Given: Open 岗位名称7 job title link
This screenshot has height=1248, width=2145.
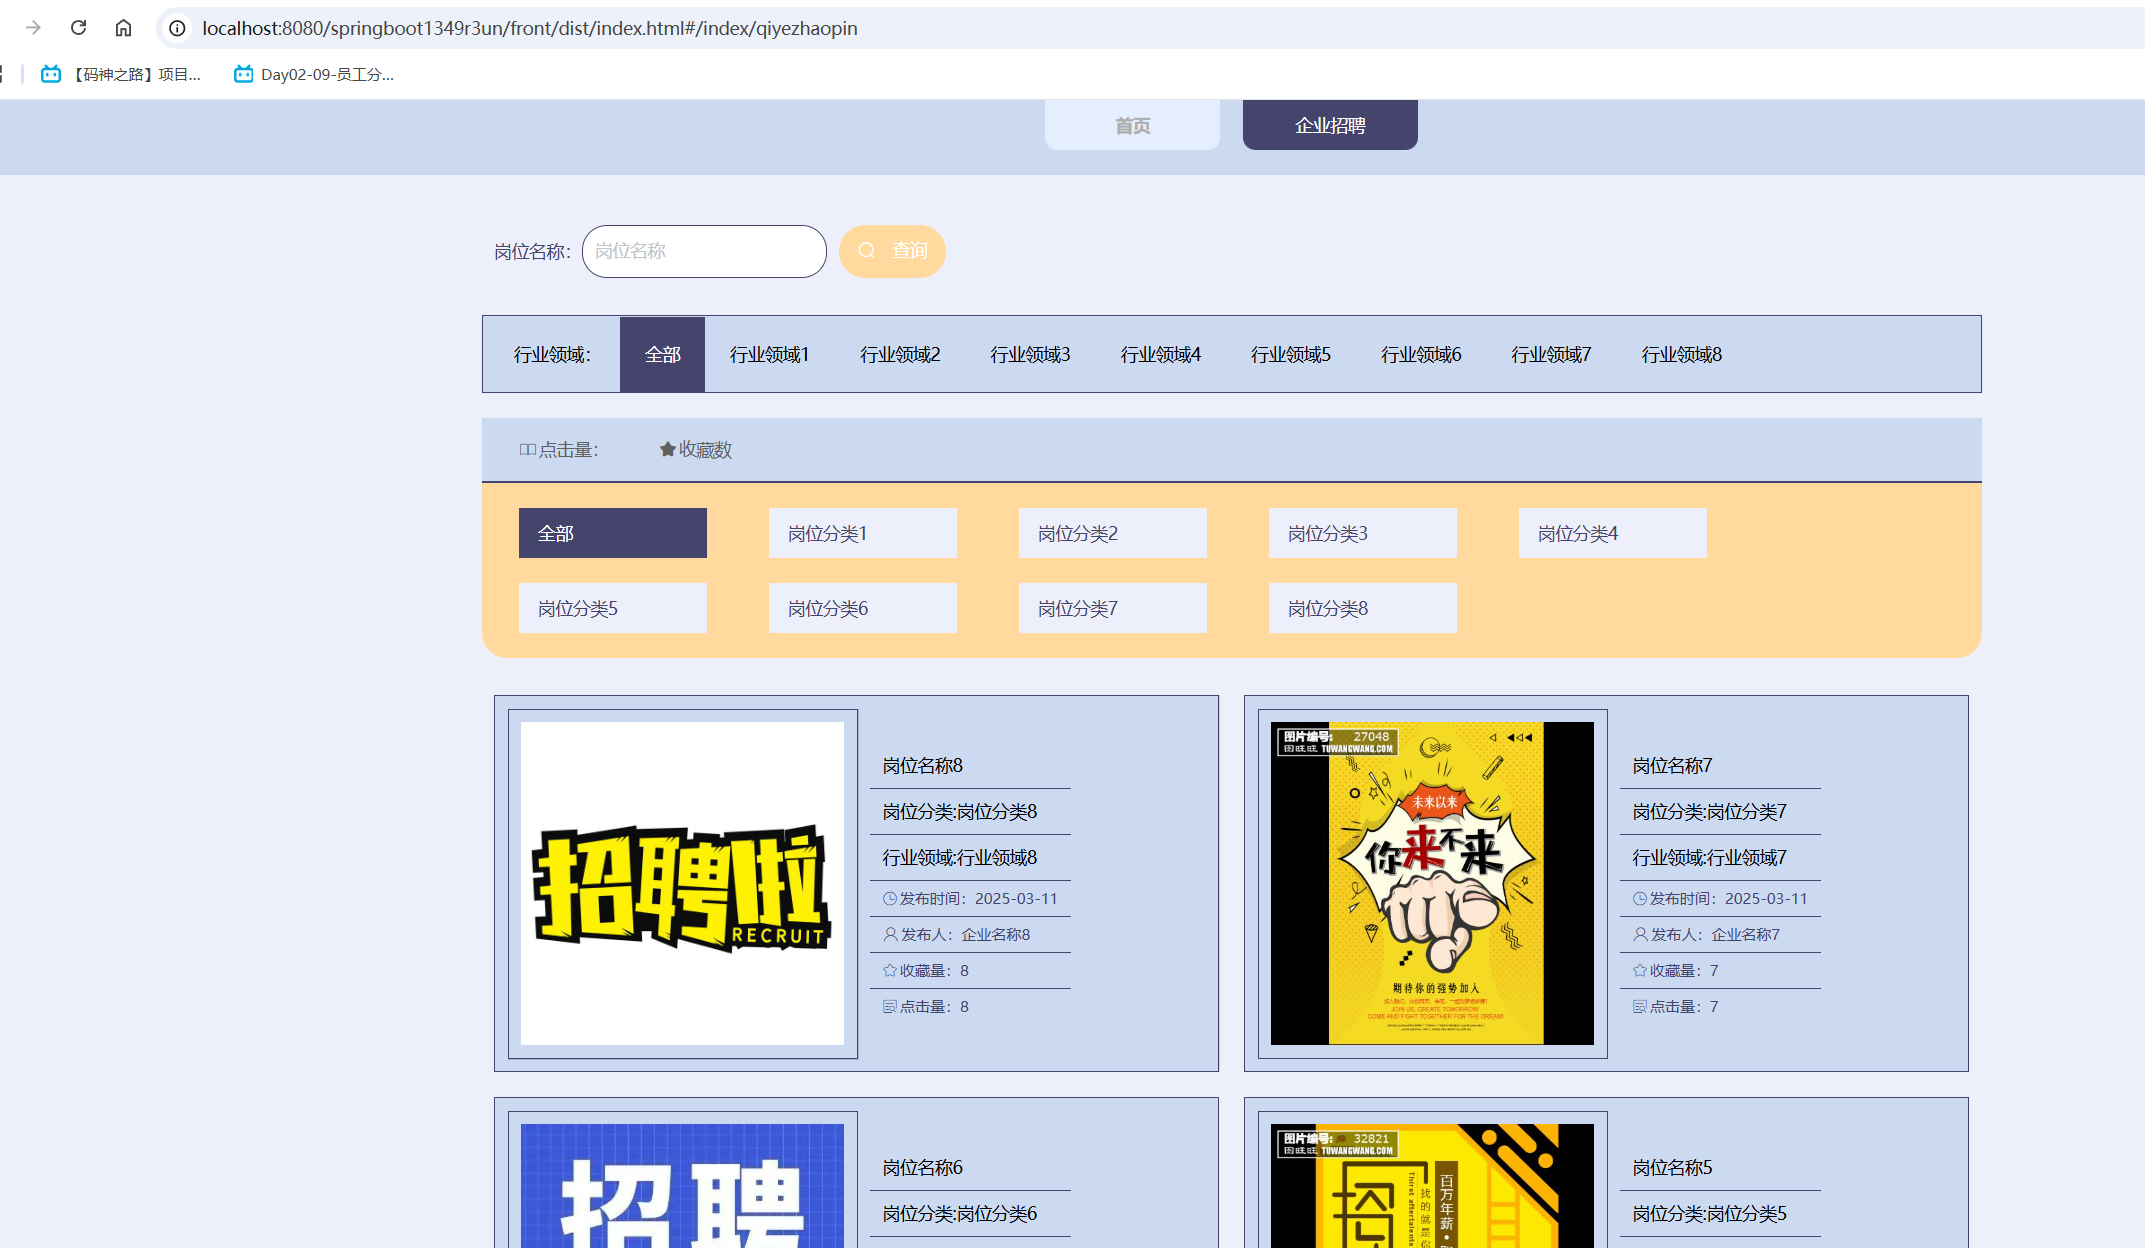Looking at the screenshot, I should click(x=1672, y=766).
